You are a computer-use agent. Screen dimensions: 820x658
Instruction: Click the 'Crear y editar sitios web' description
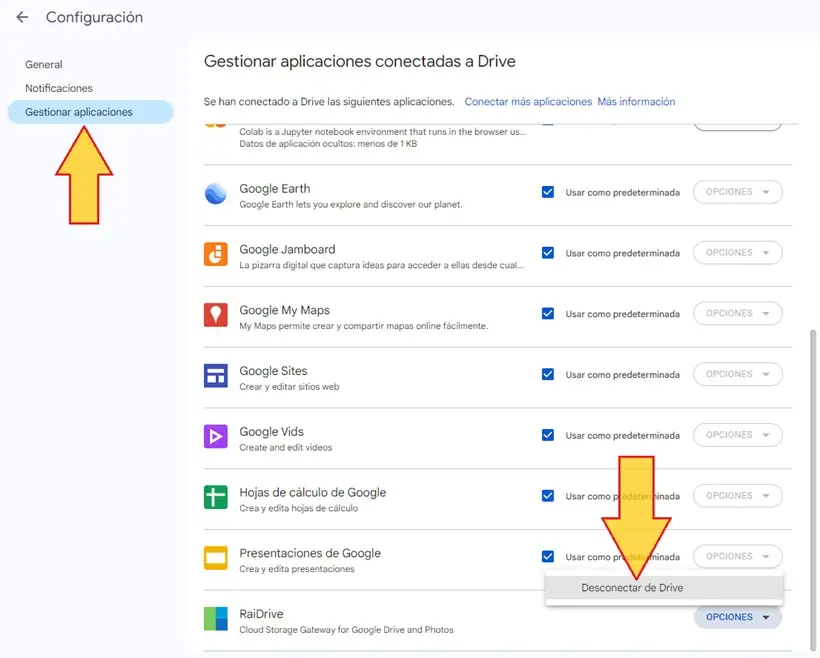(x=289, y=387)
